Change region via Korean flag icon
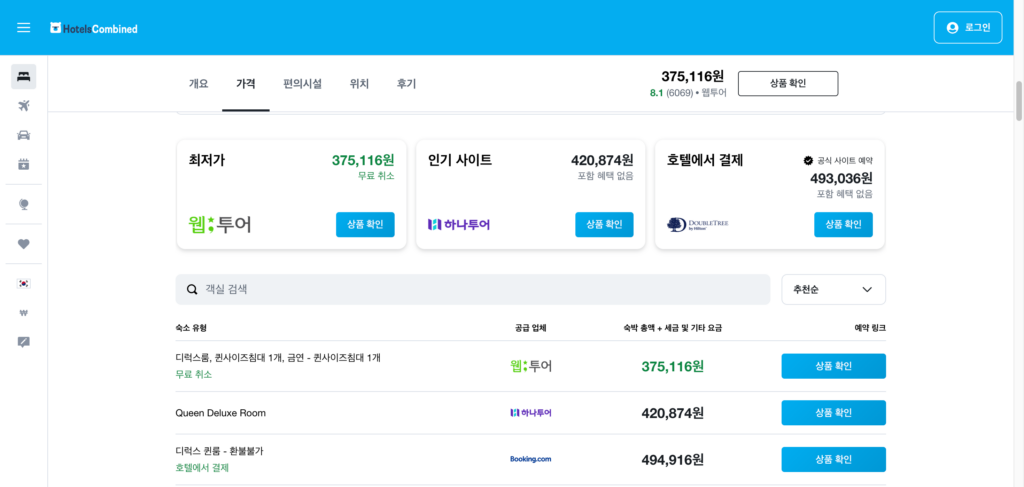 24,283
